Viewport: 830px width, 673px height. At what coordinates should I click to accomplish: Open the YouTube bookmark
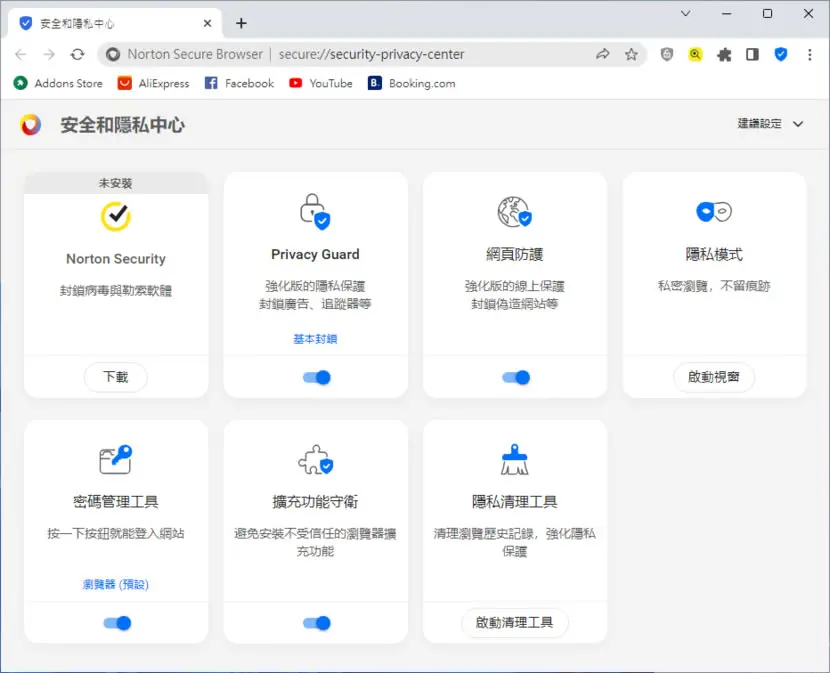click(x=321, y=83)
